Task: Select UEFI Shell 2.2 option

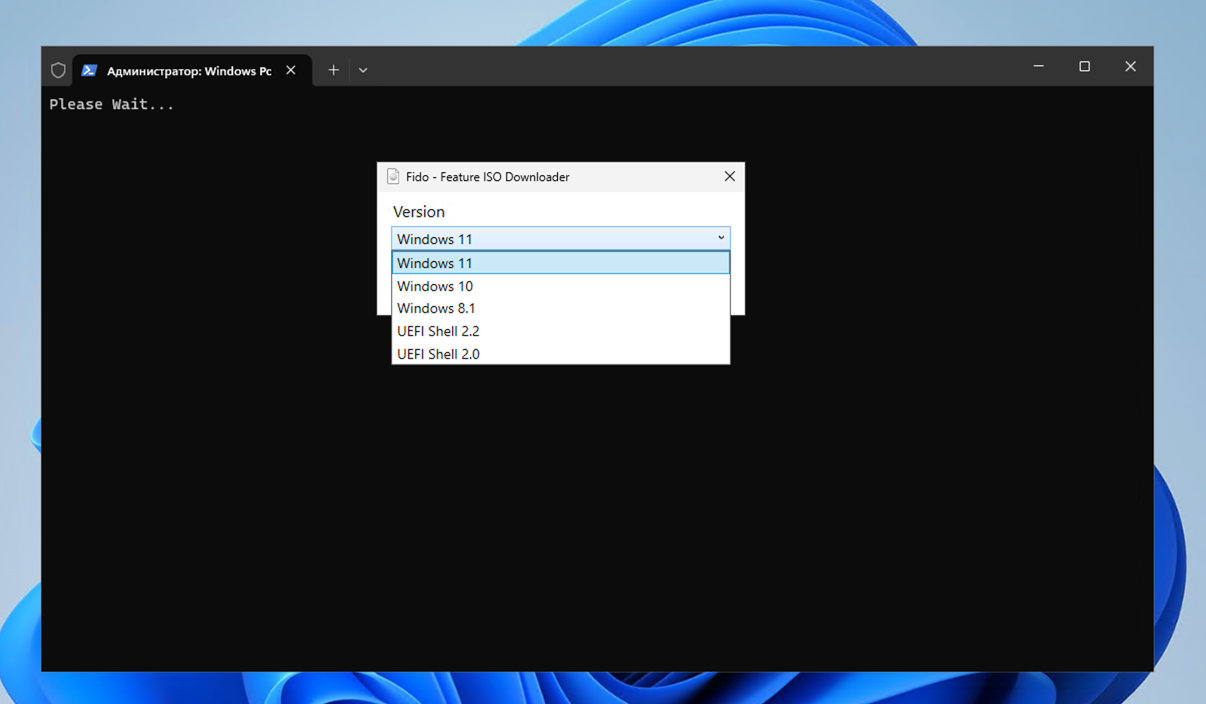Action: [x=560, y=331]
